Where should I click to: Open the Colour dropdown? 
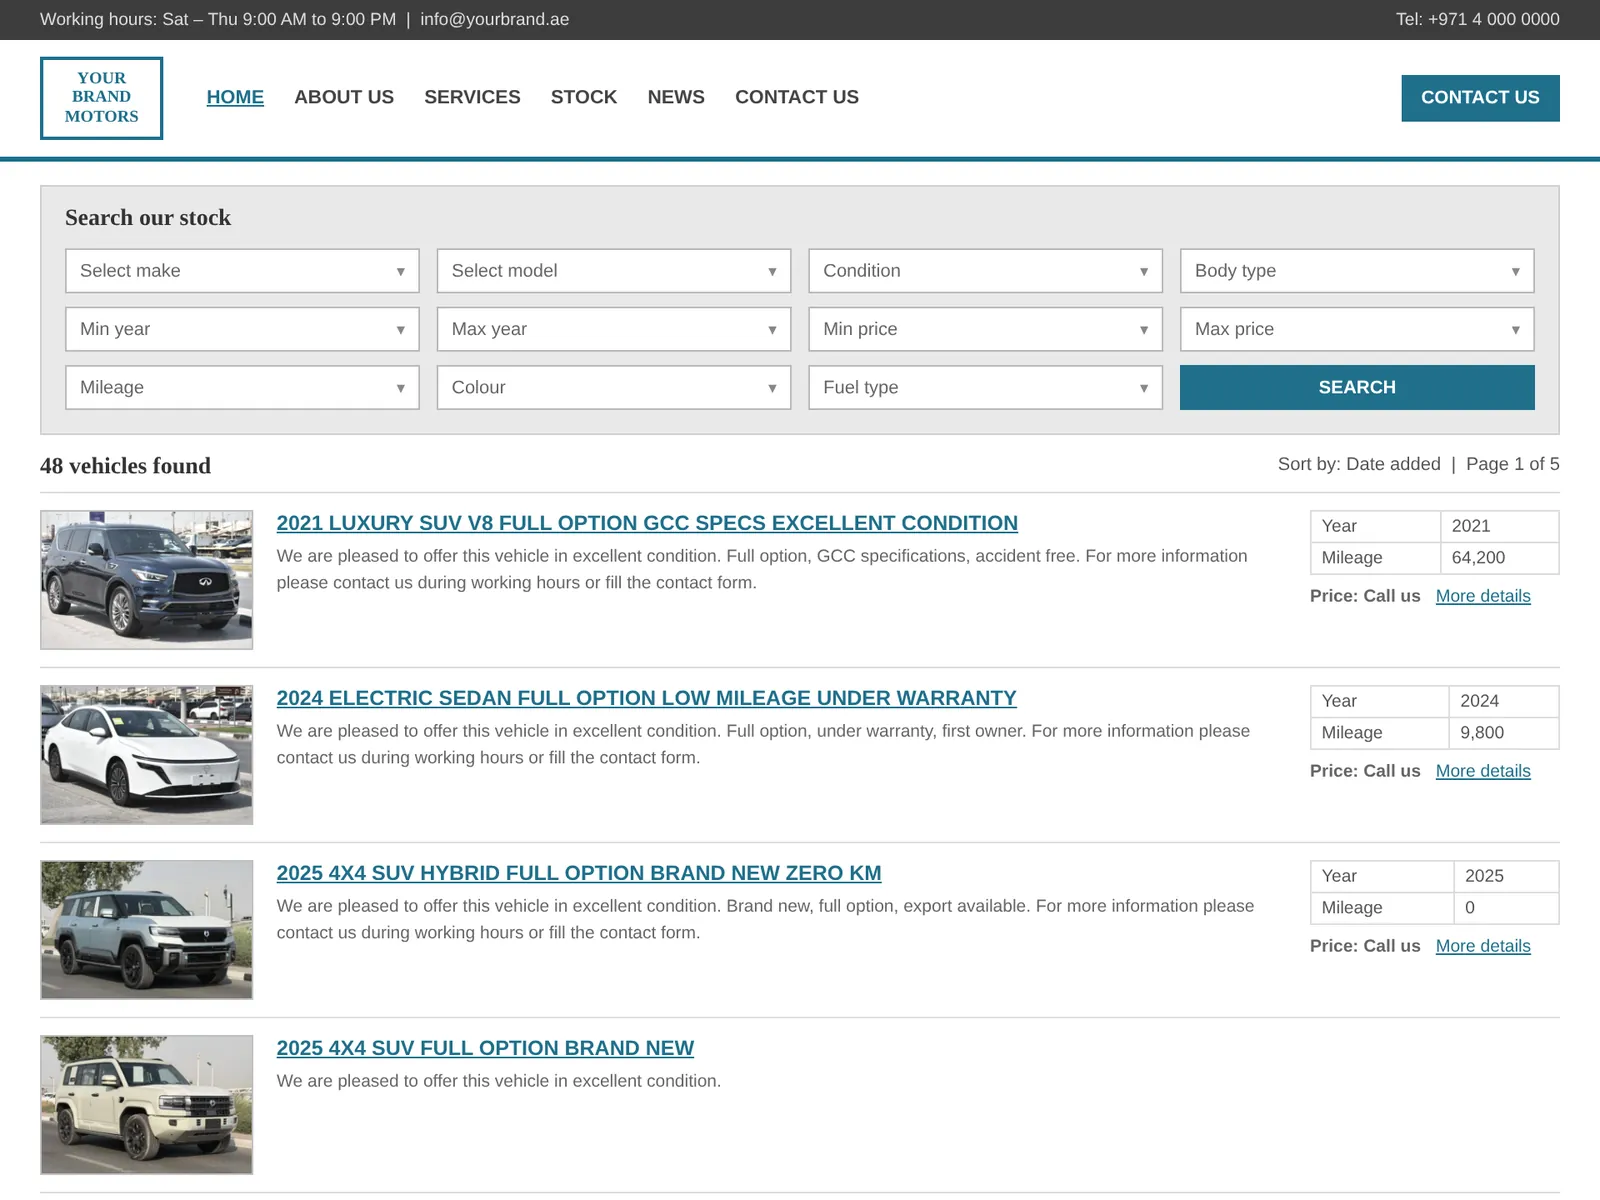(x=614, y=387)
